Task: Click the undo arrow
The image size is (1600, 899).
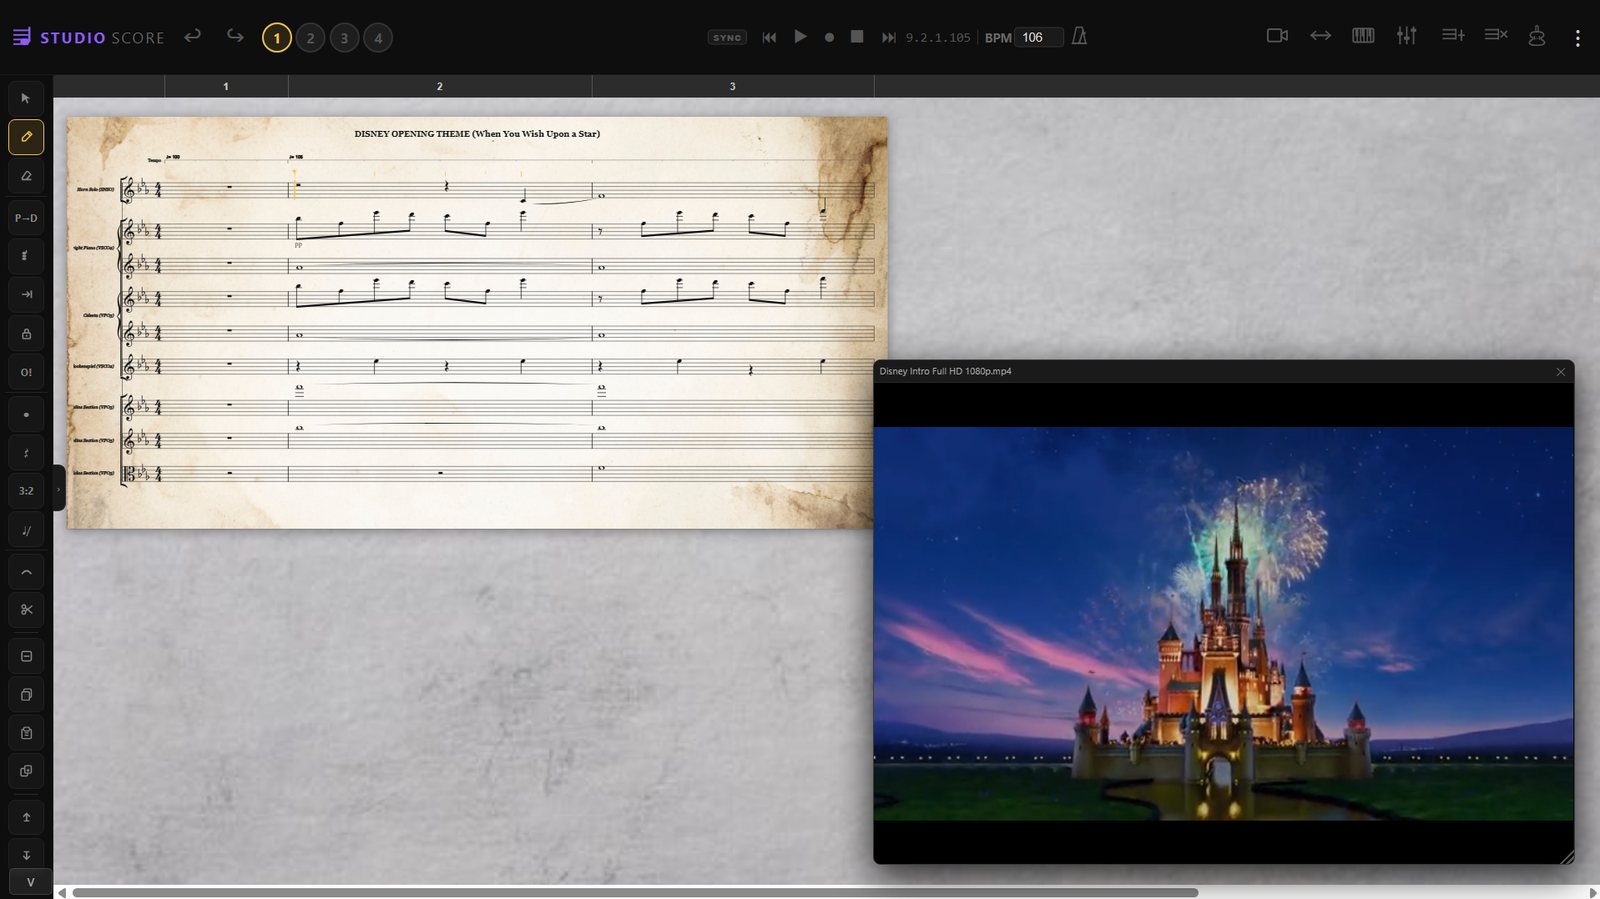Action: point(193,36)
